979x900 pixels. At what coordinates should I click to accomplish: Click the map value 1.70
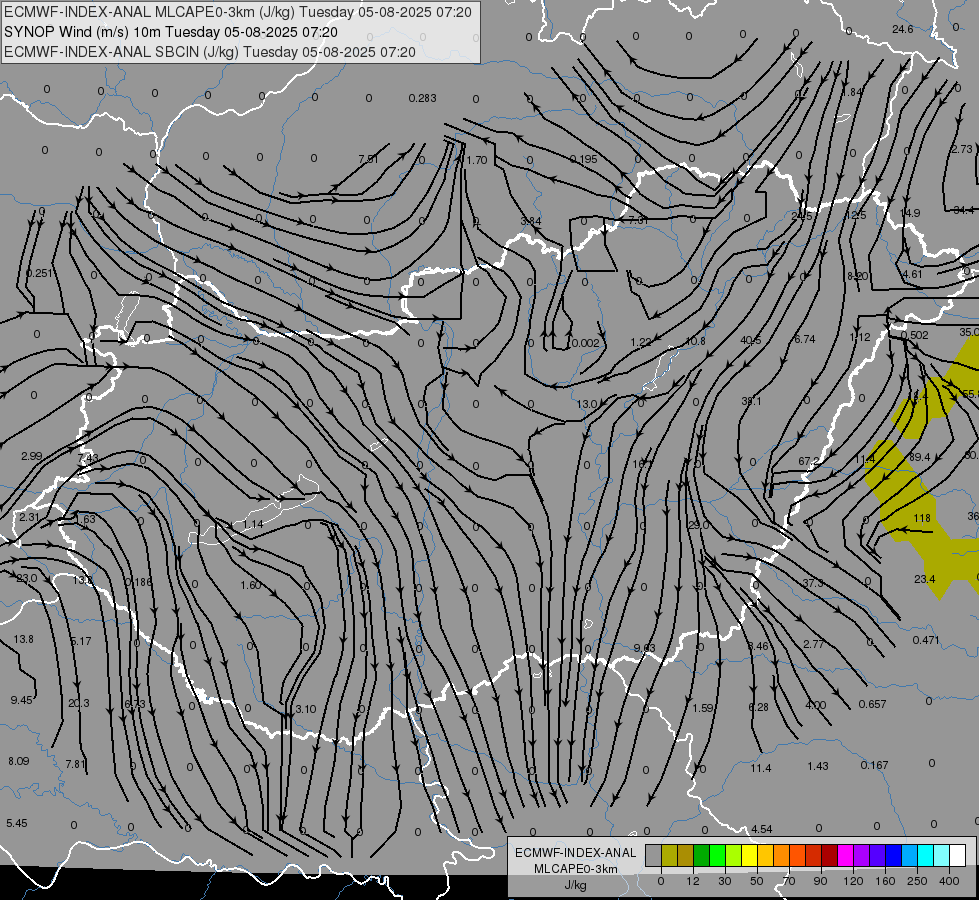tap(477, 160)
